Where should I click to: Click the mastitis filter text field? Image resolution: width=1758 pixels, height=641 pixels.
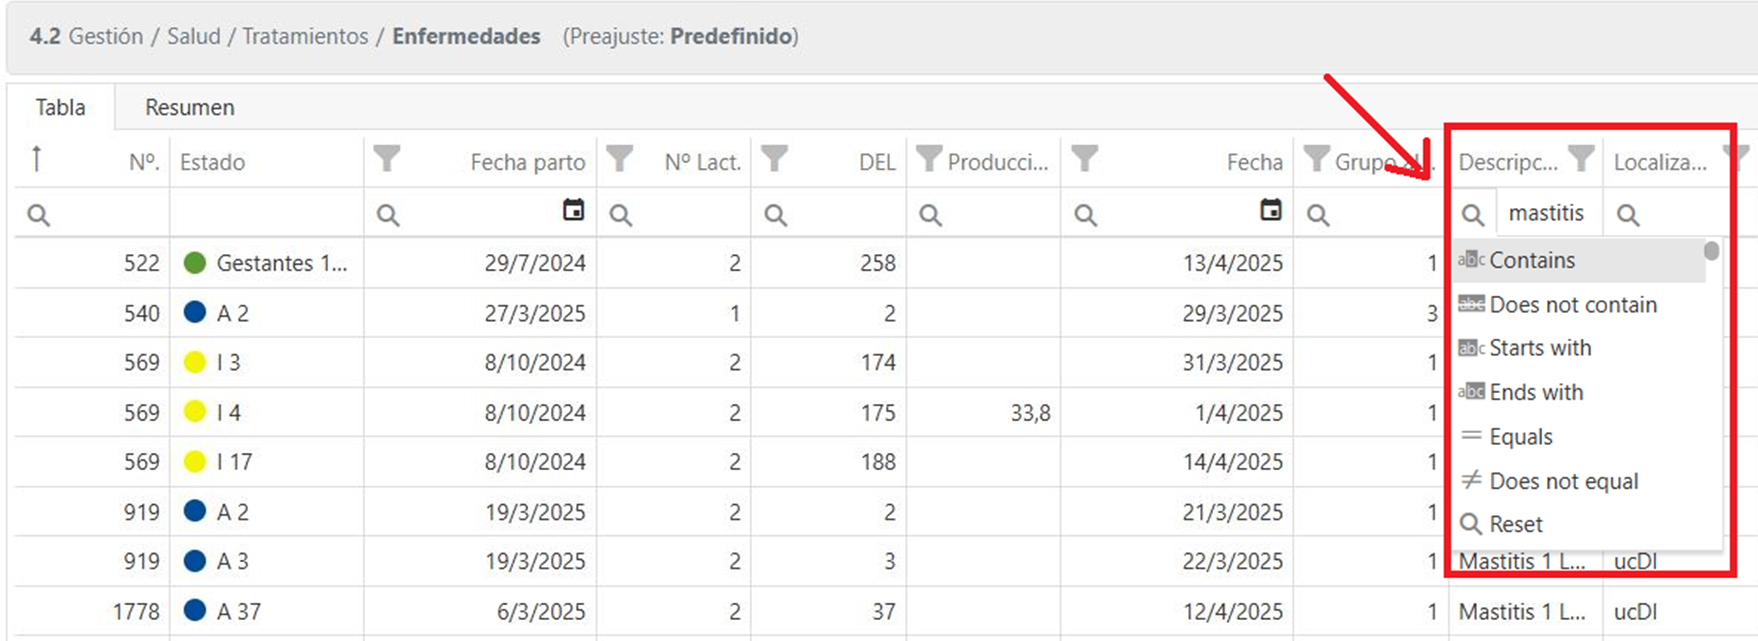(x=1548, y=213)
